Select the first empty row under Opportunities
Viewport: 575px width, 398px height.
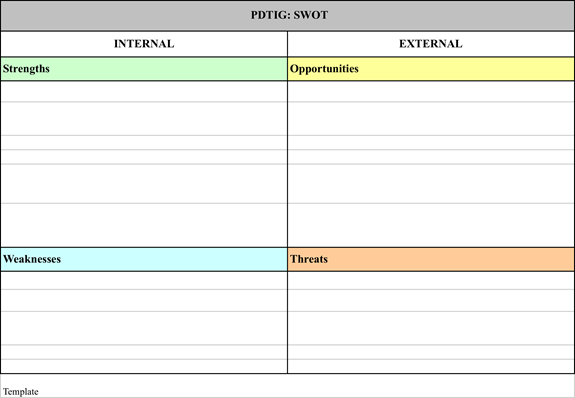tap(431, 91)
